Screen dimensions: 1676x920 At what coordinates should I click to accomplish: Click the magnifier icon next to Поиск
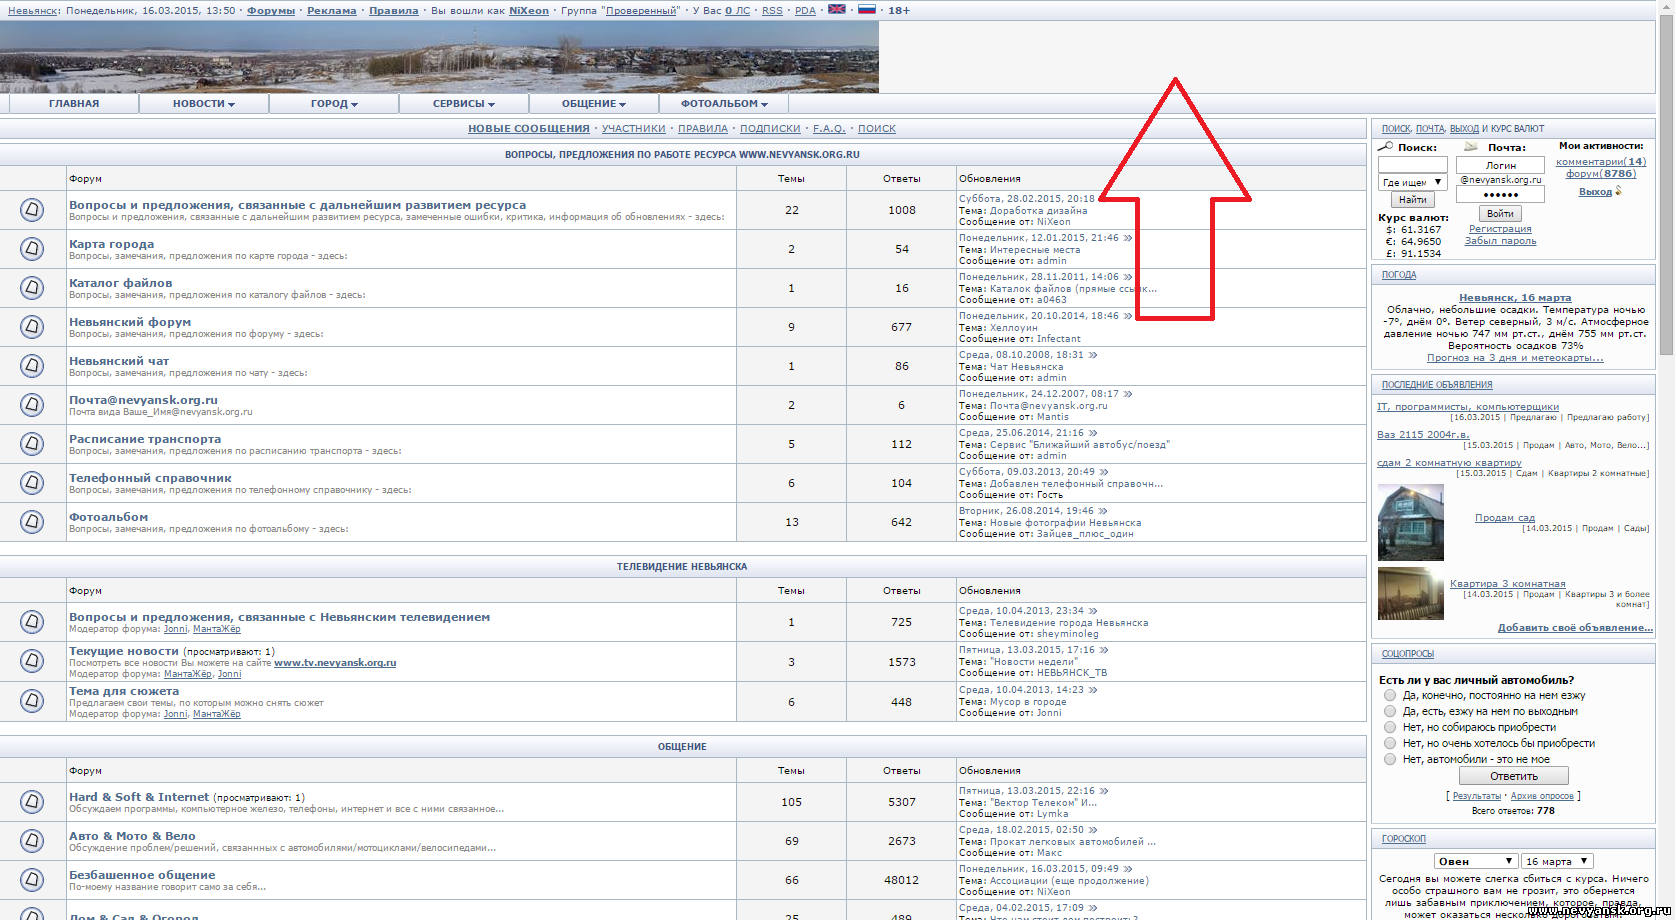[x=1386, y=147]
